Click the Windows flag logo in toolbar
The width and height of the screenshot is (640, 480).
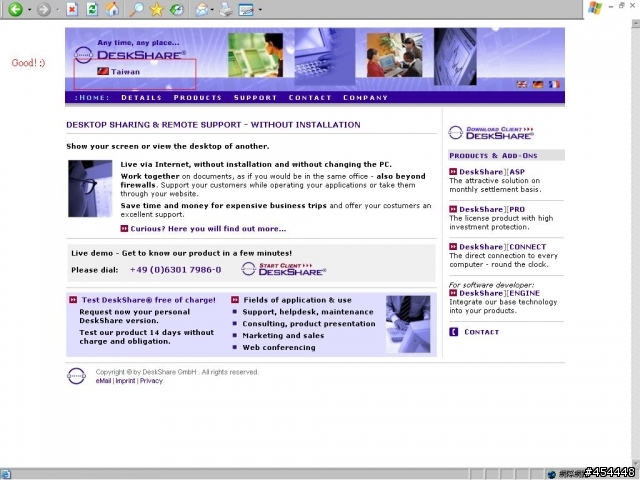point(595,8)
